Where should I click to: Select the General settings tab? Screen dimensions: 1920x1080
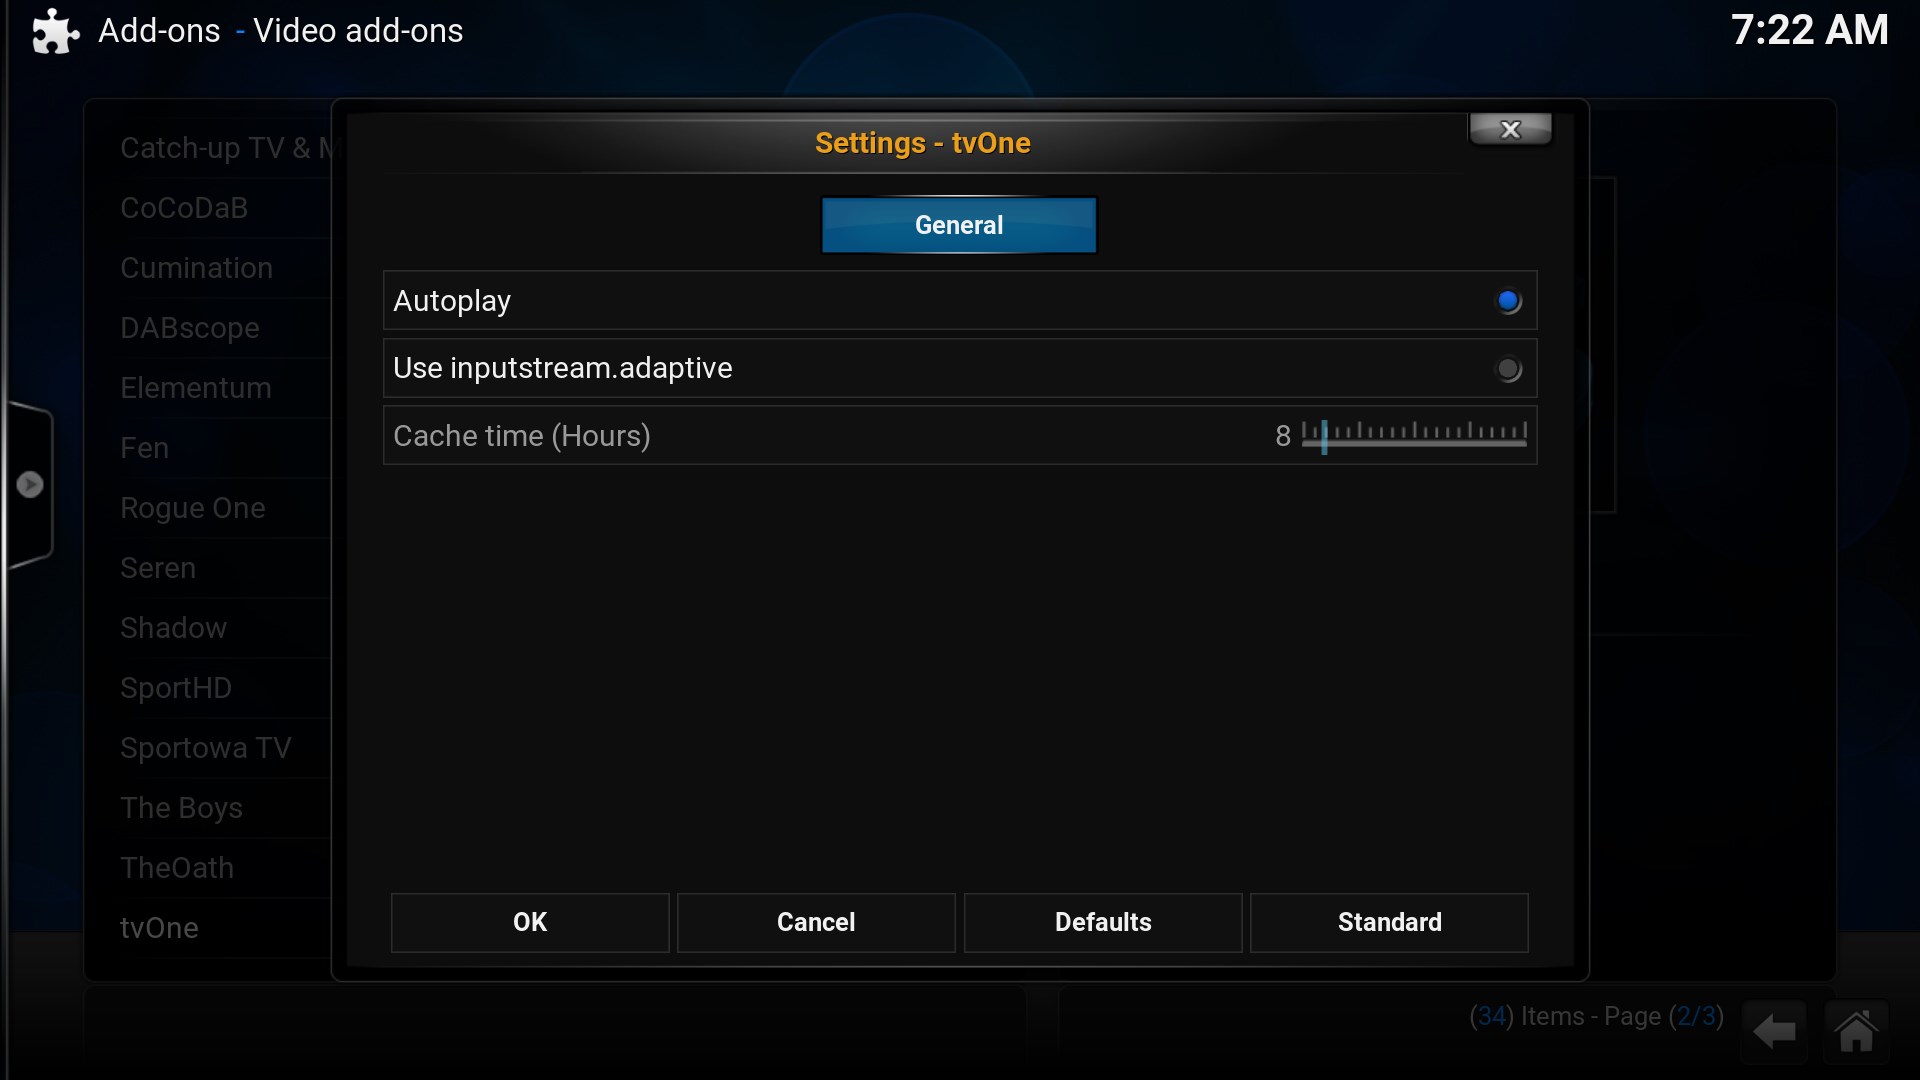(x=959, y=225)
